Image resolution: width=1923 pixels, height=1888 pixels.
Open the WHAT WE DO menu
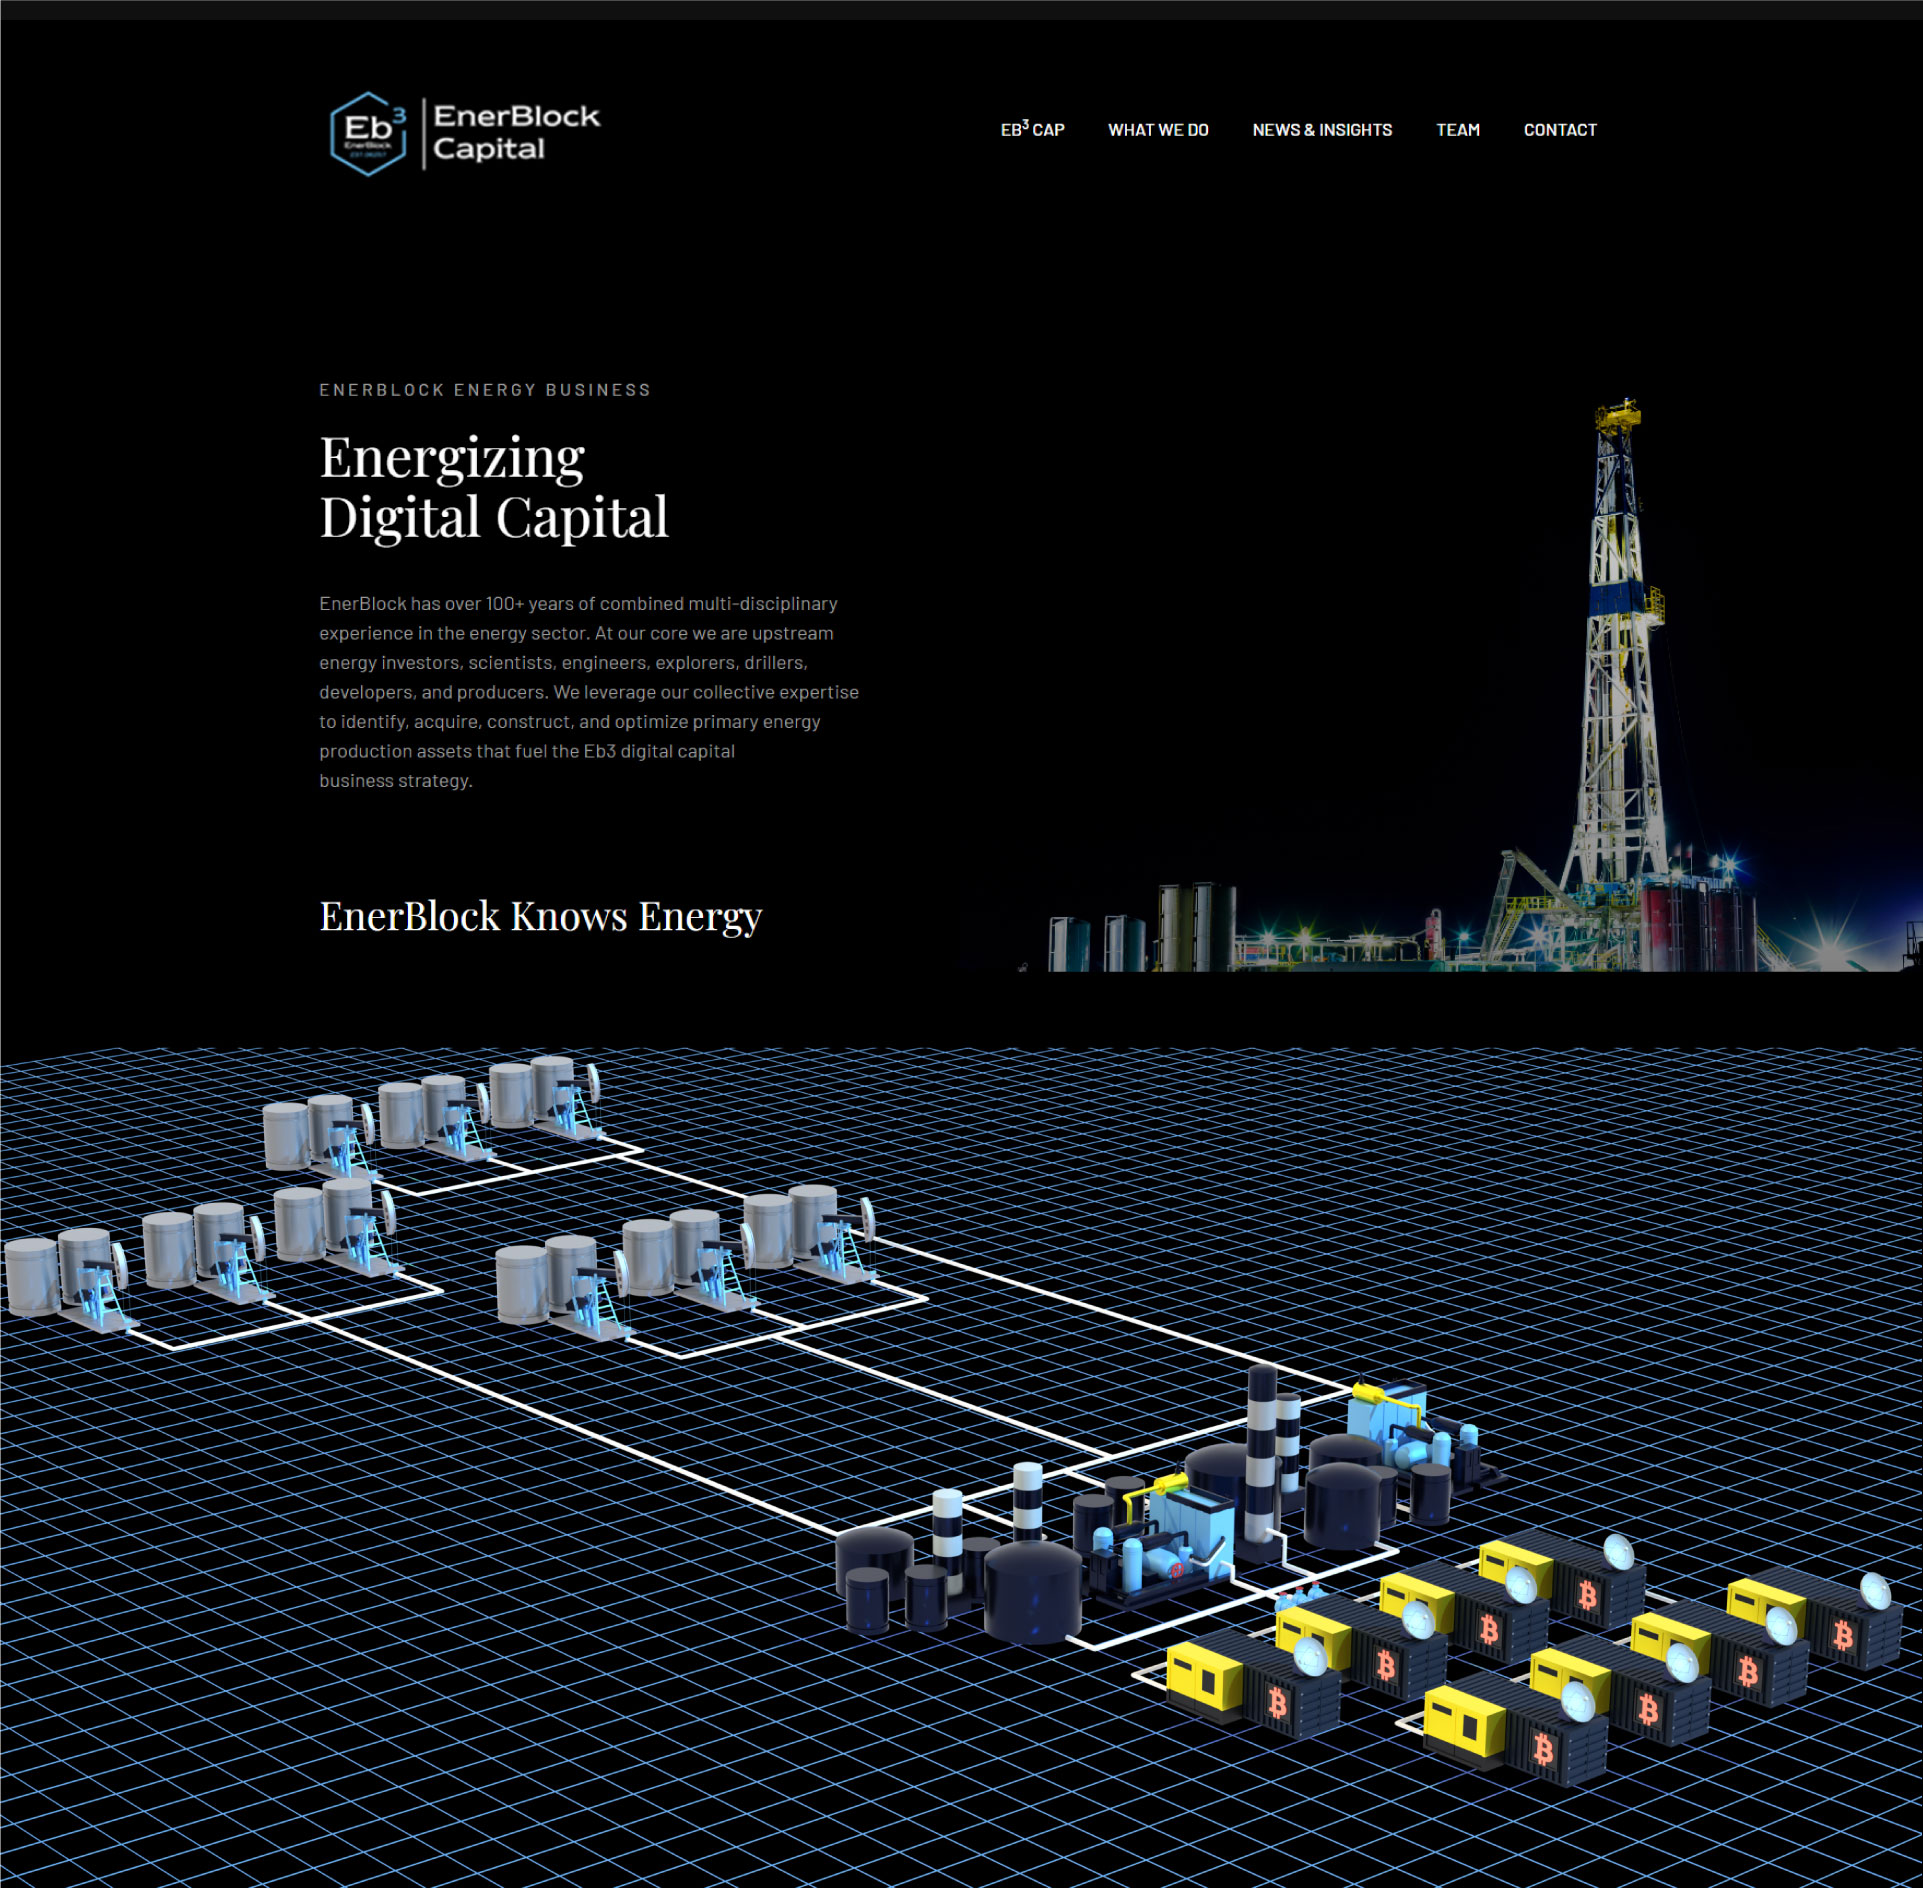1158,130
